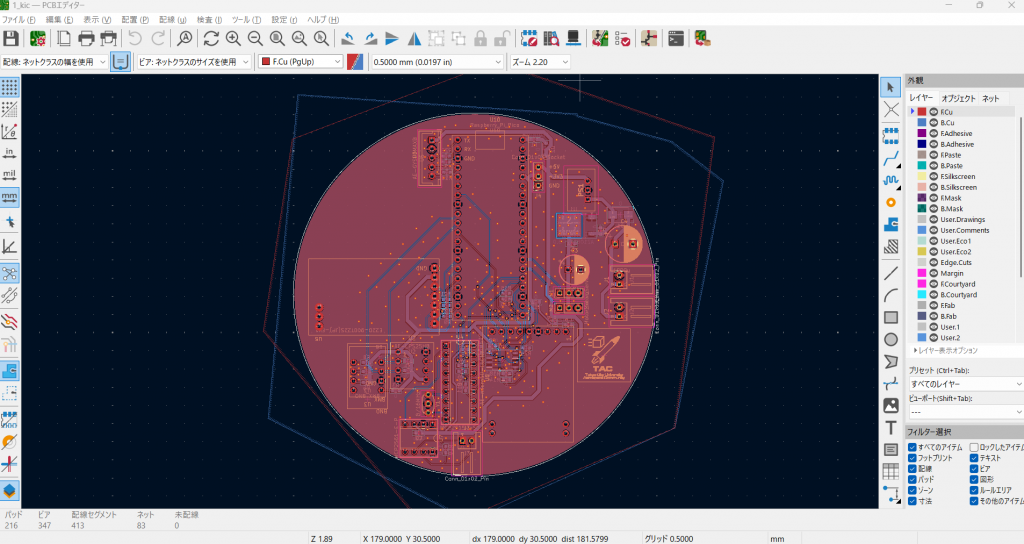Viewport: 1024px width, 544px height.
Task: Select the Draw line tool
Action: 890,273
